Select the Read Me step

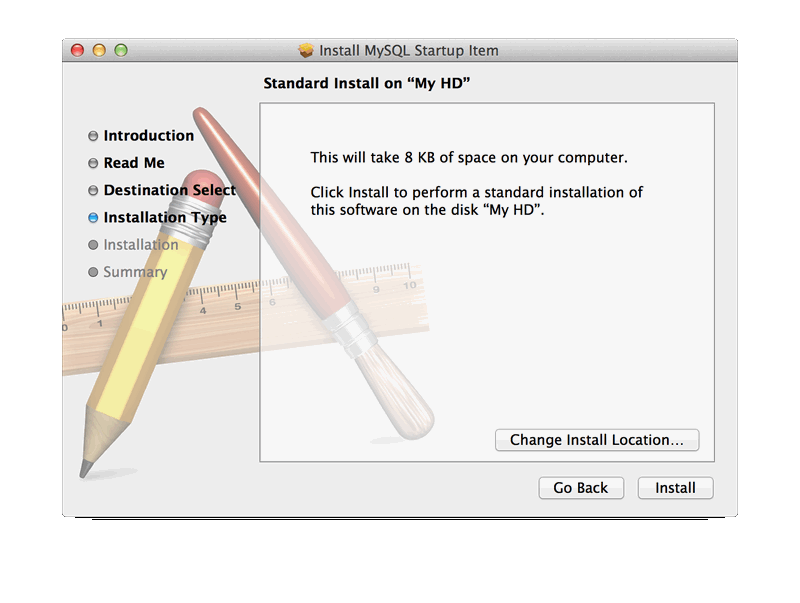point(134,163)
